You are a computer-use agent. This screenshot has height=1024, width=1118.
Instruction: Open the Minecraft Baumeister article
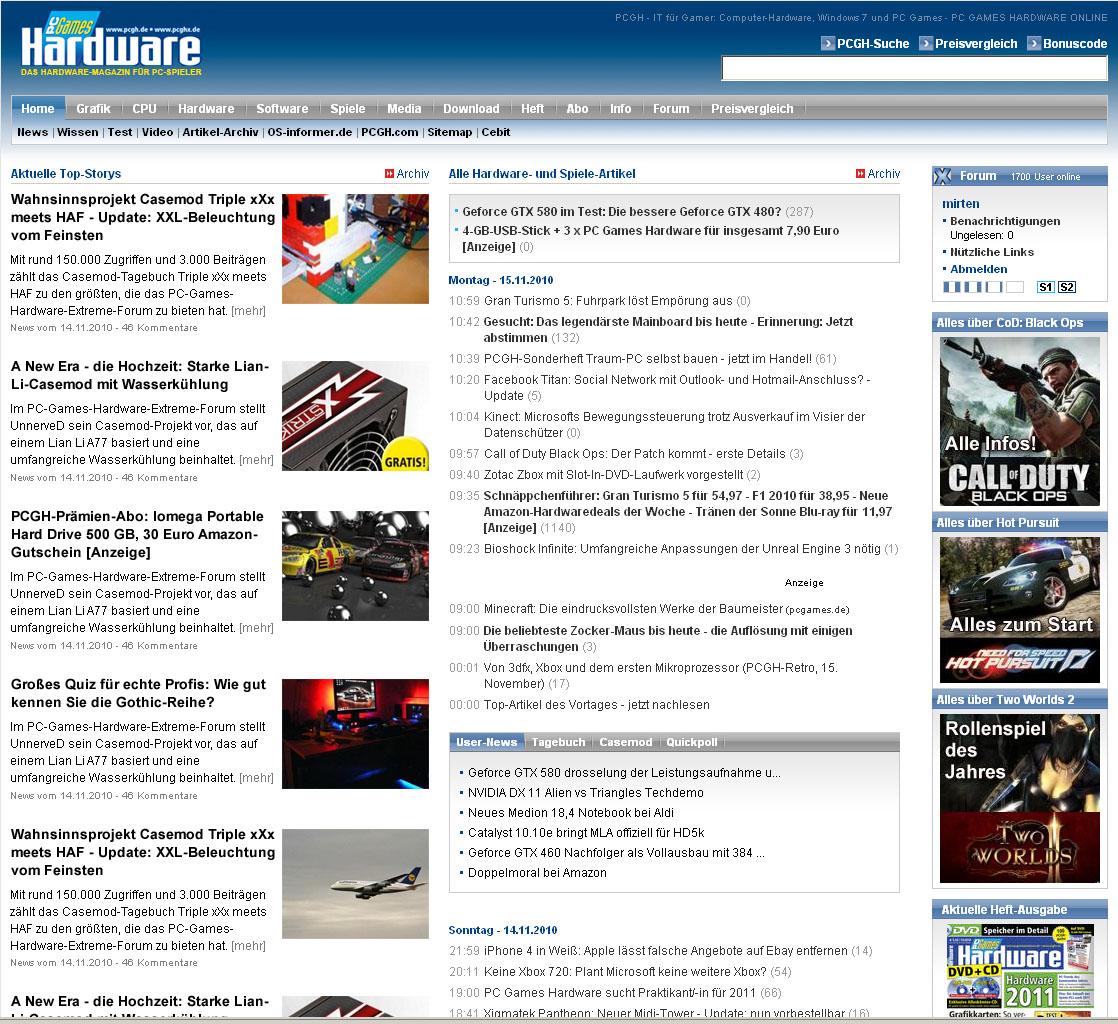coord(633,609)
